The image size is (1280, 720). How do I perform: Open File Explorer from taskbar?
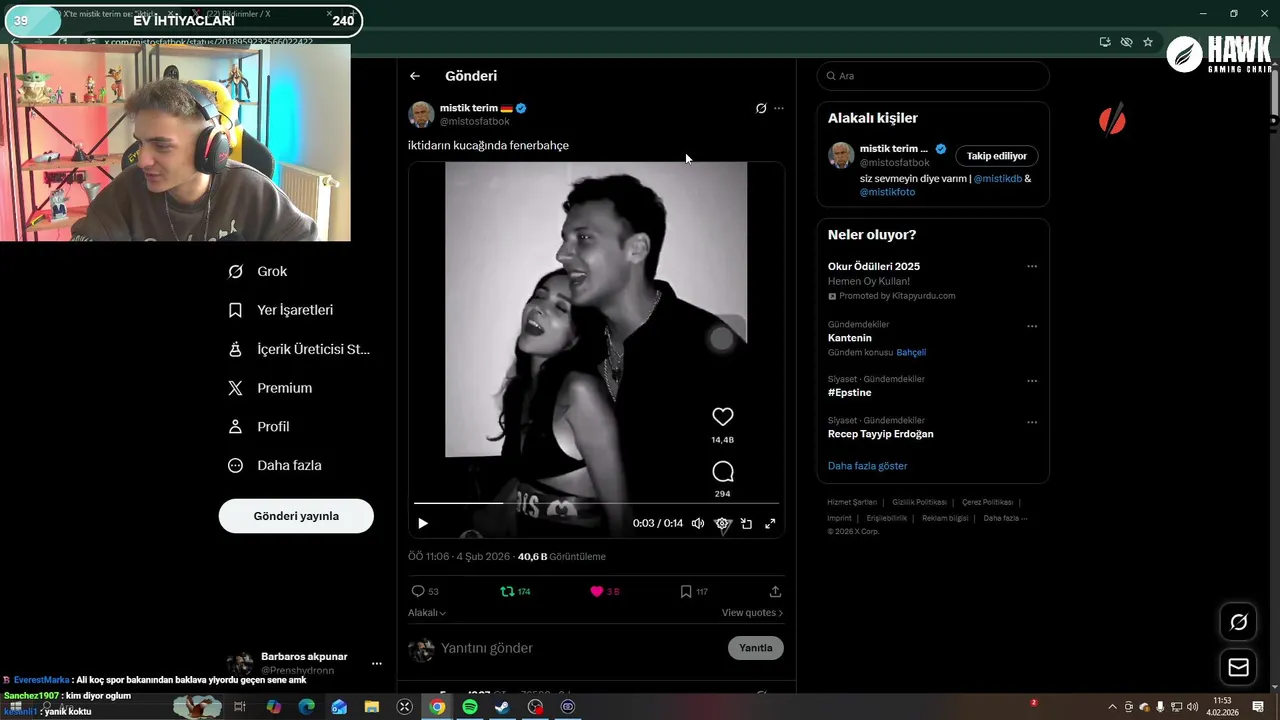(372, 707)
